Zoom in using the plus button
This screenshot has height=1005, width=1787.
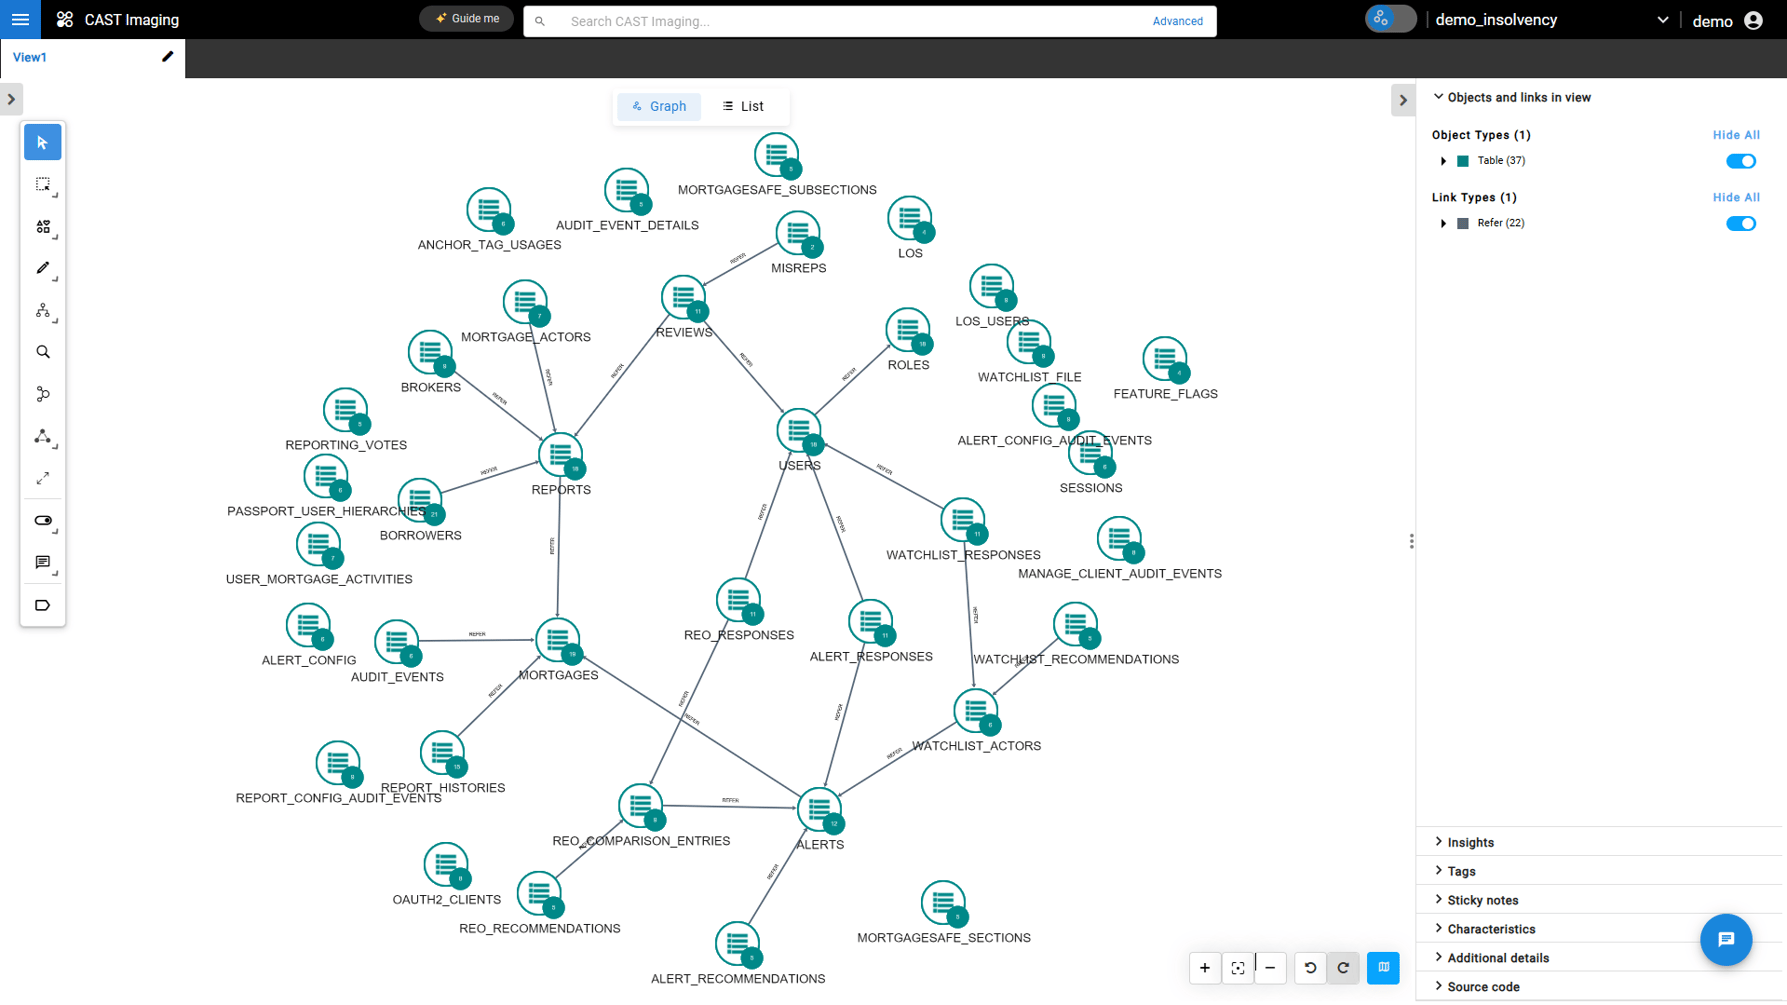click(1204, 968)
